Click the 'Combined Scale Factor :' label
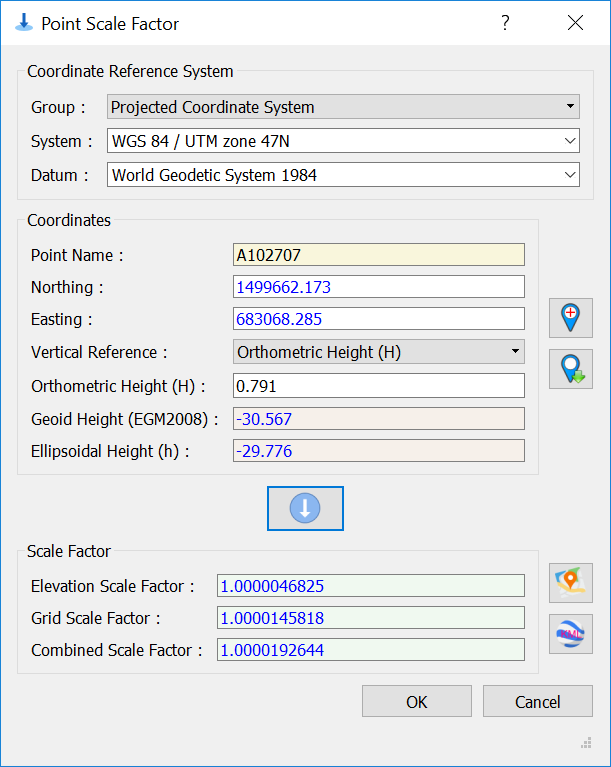 (116, 650)
